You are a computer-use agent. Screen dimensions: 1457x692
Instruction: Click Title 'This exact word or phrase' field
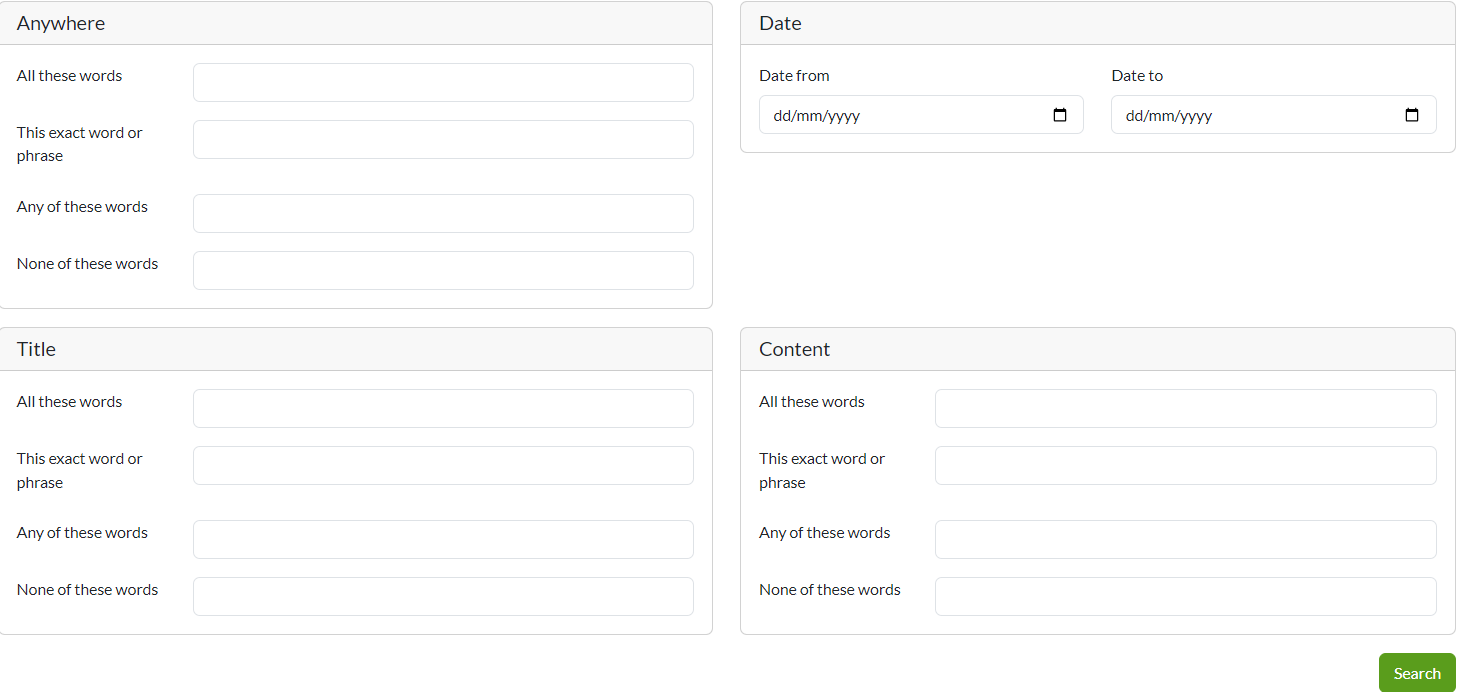443,465
